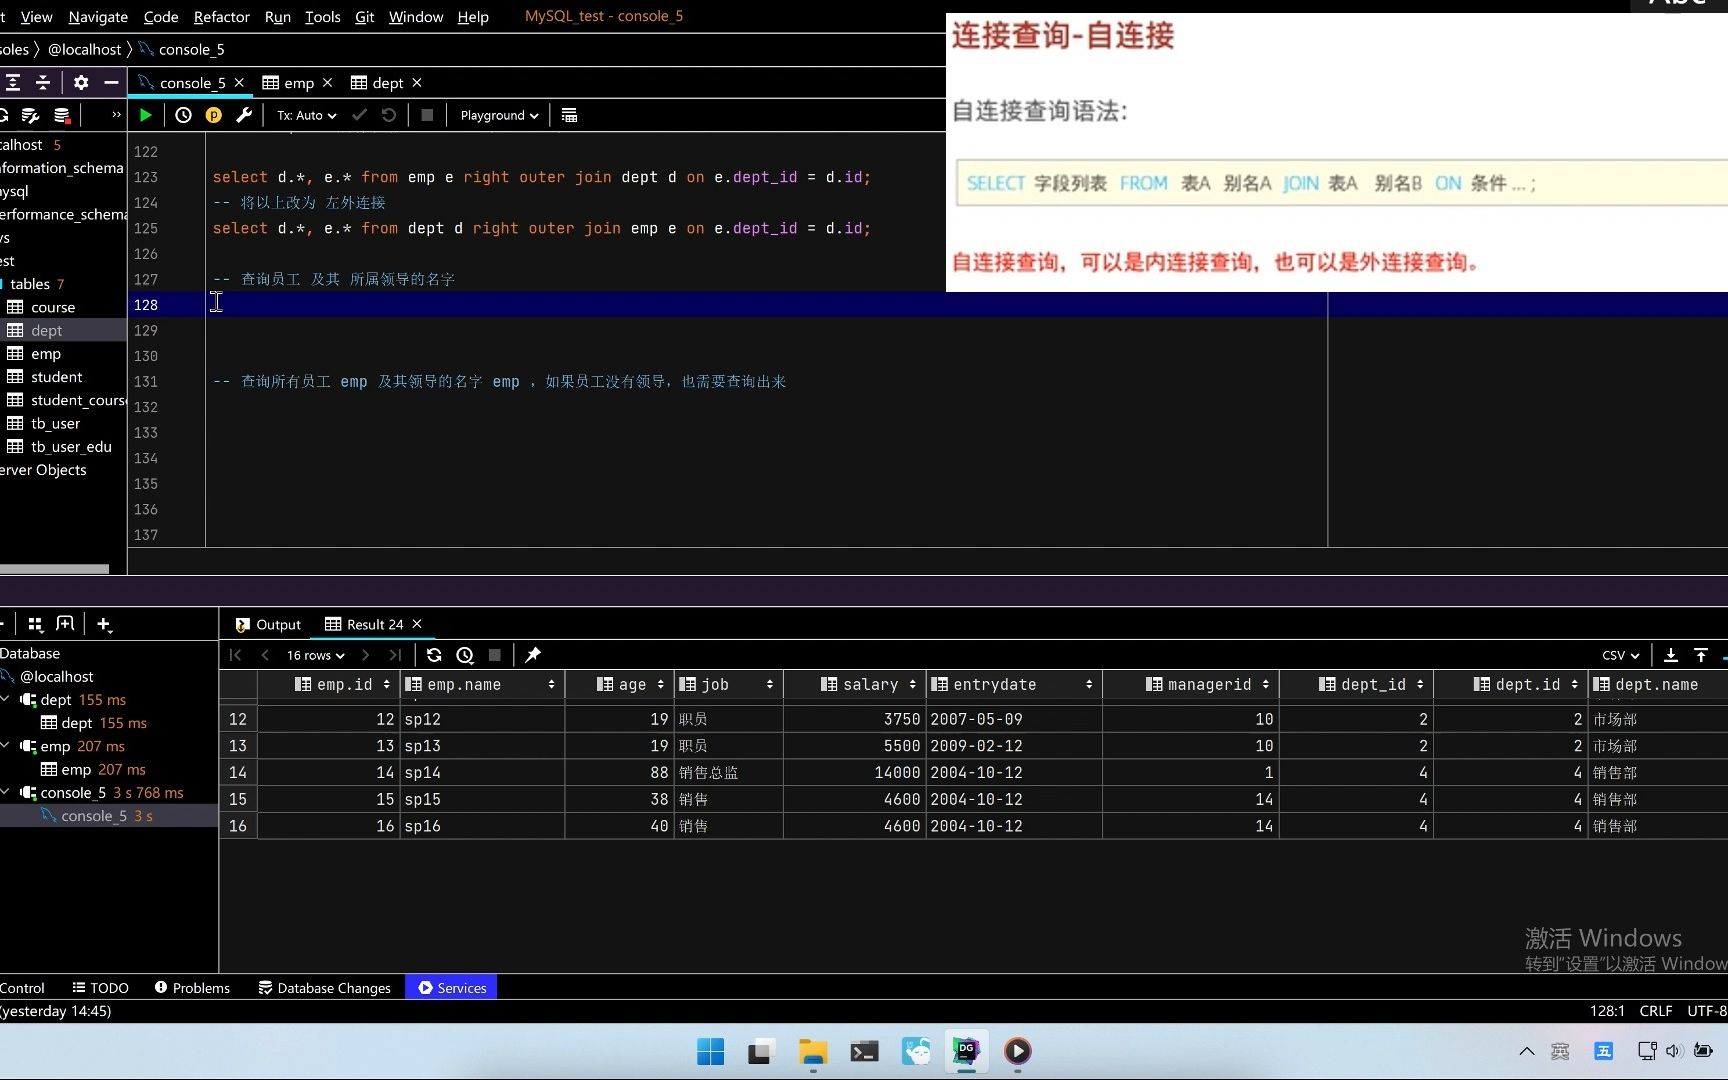
Task: Open the Playground session dropdown
Action: pos(499,115)
